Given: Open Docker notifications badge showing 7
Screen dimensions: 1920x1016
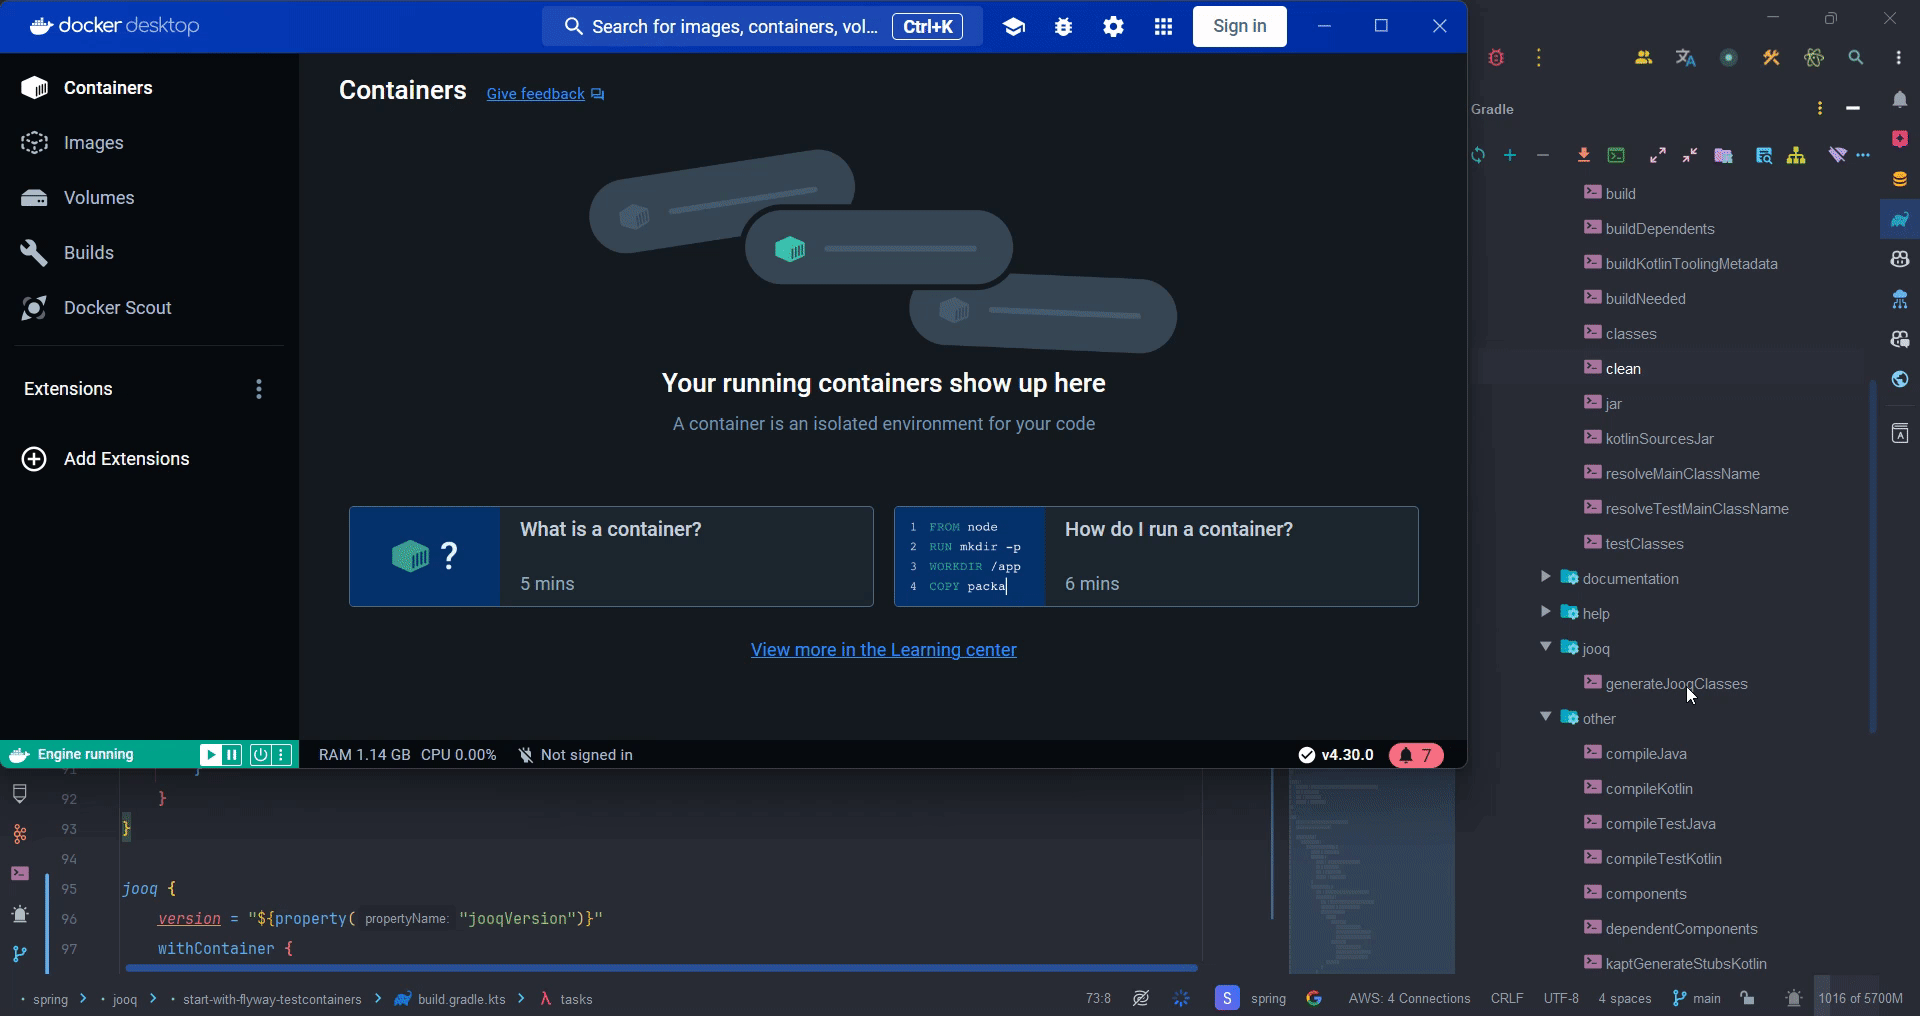Looking at the screenshot, I should (1416, 755).
